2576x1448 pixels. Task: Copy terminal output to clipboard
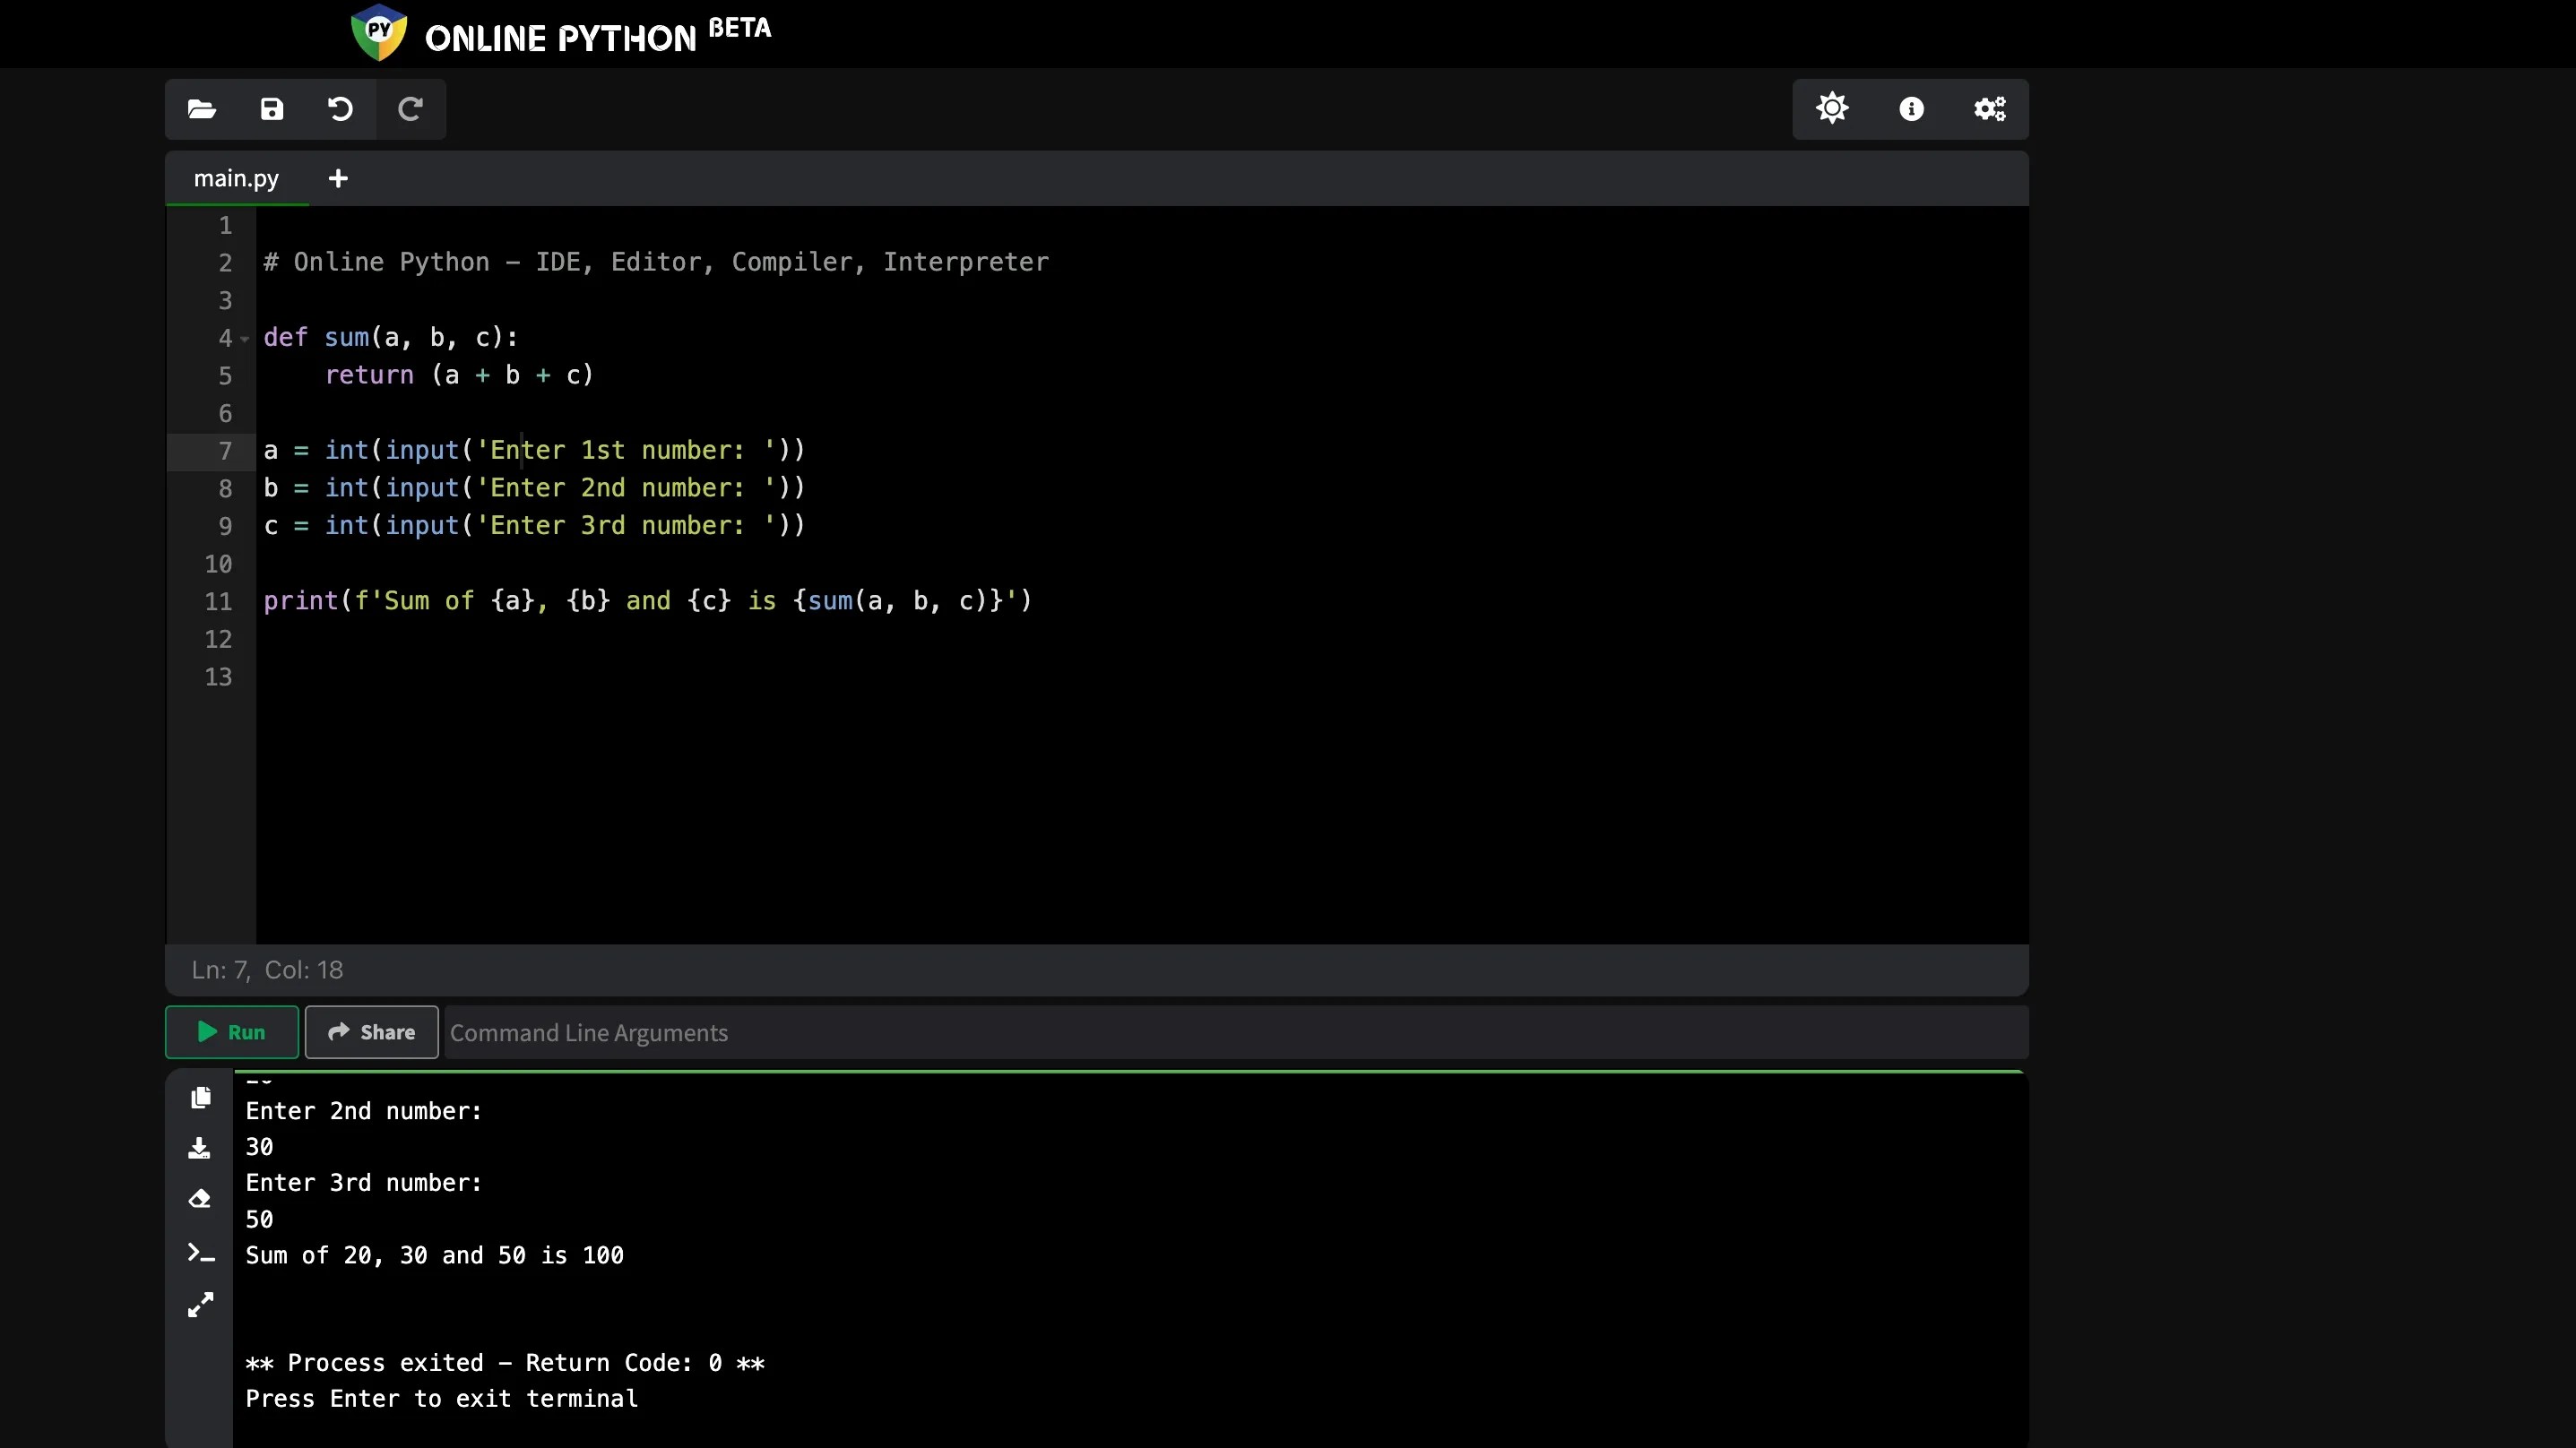[200, 1098]
